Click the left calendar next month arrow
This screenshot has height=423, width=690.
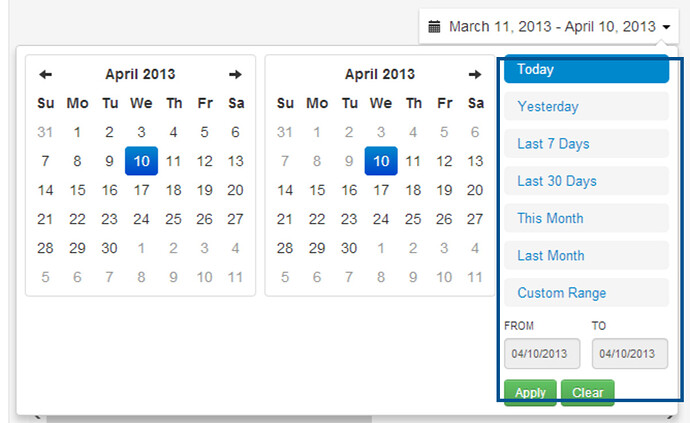tap(235, 74)
